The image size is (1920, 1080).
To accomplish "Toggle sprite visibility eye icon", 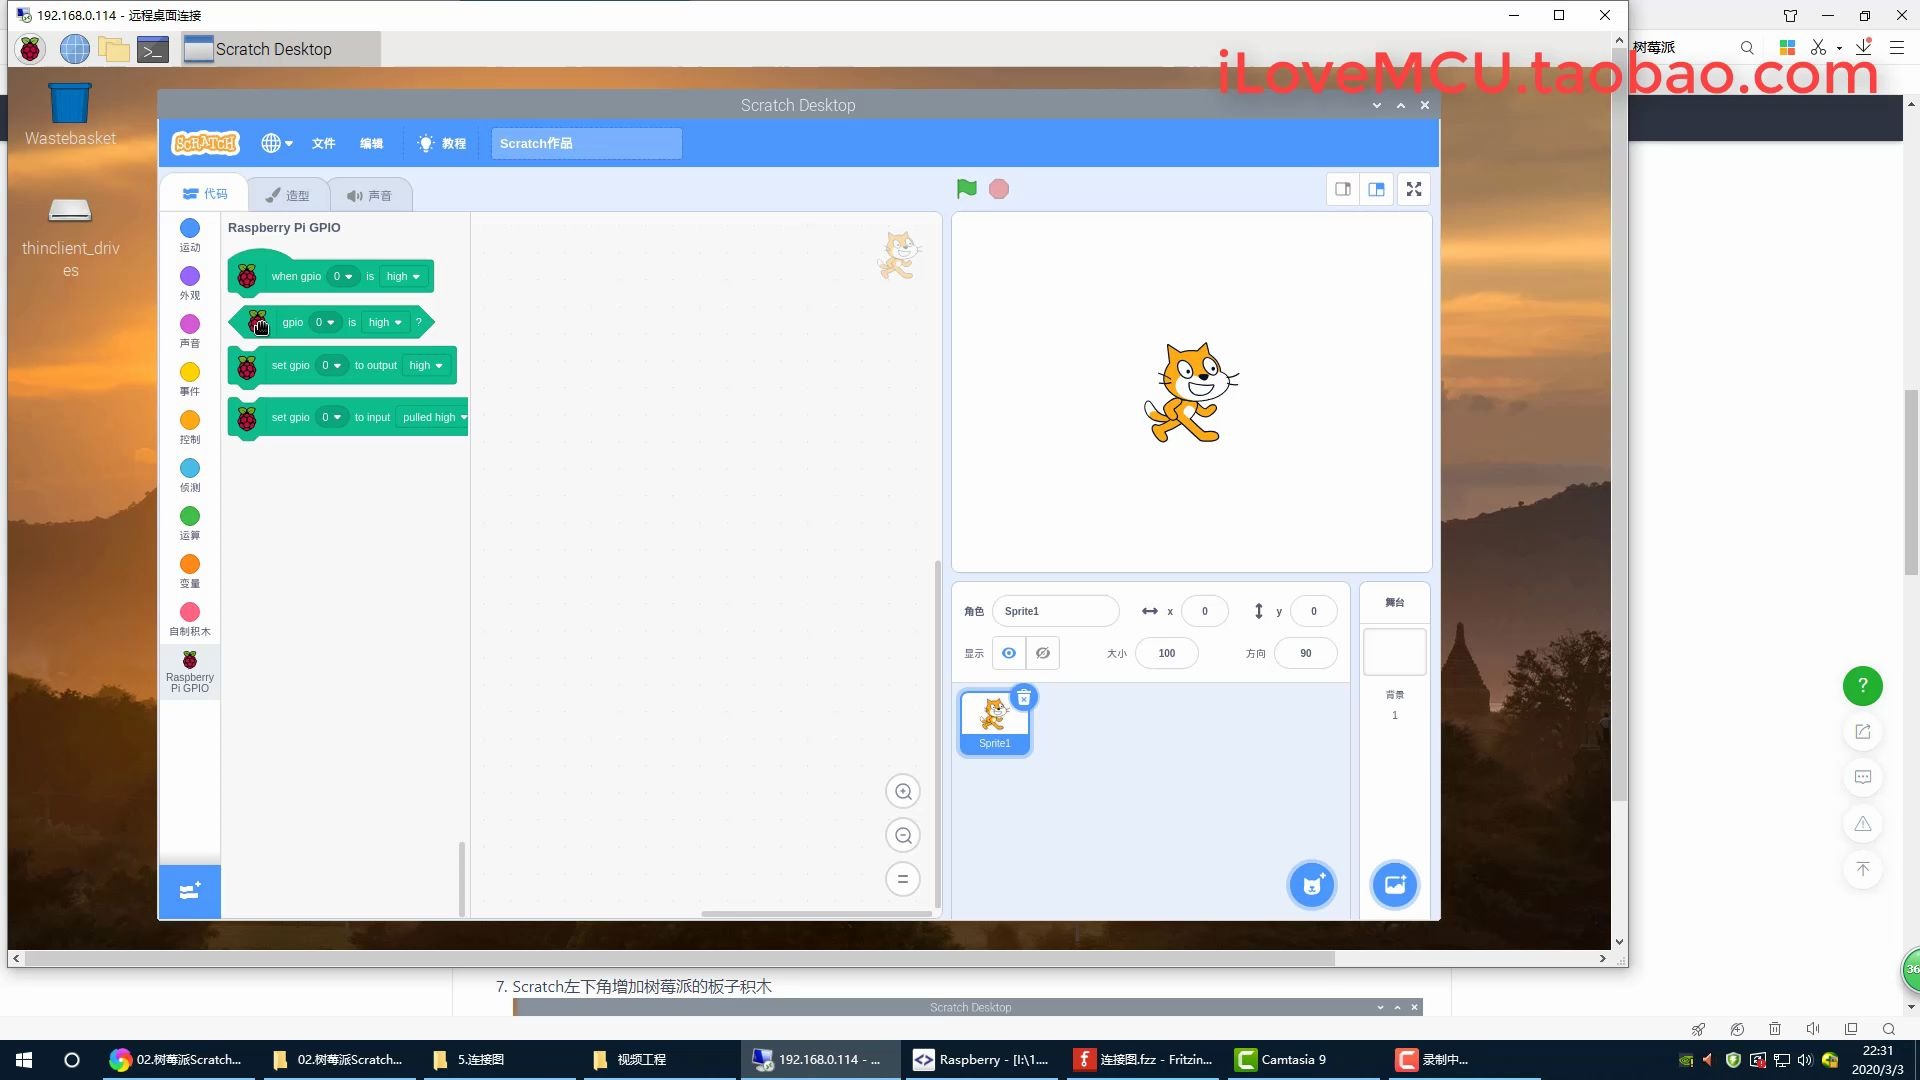I will point(1007,653).
